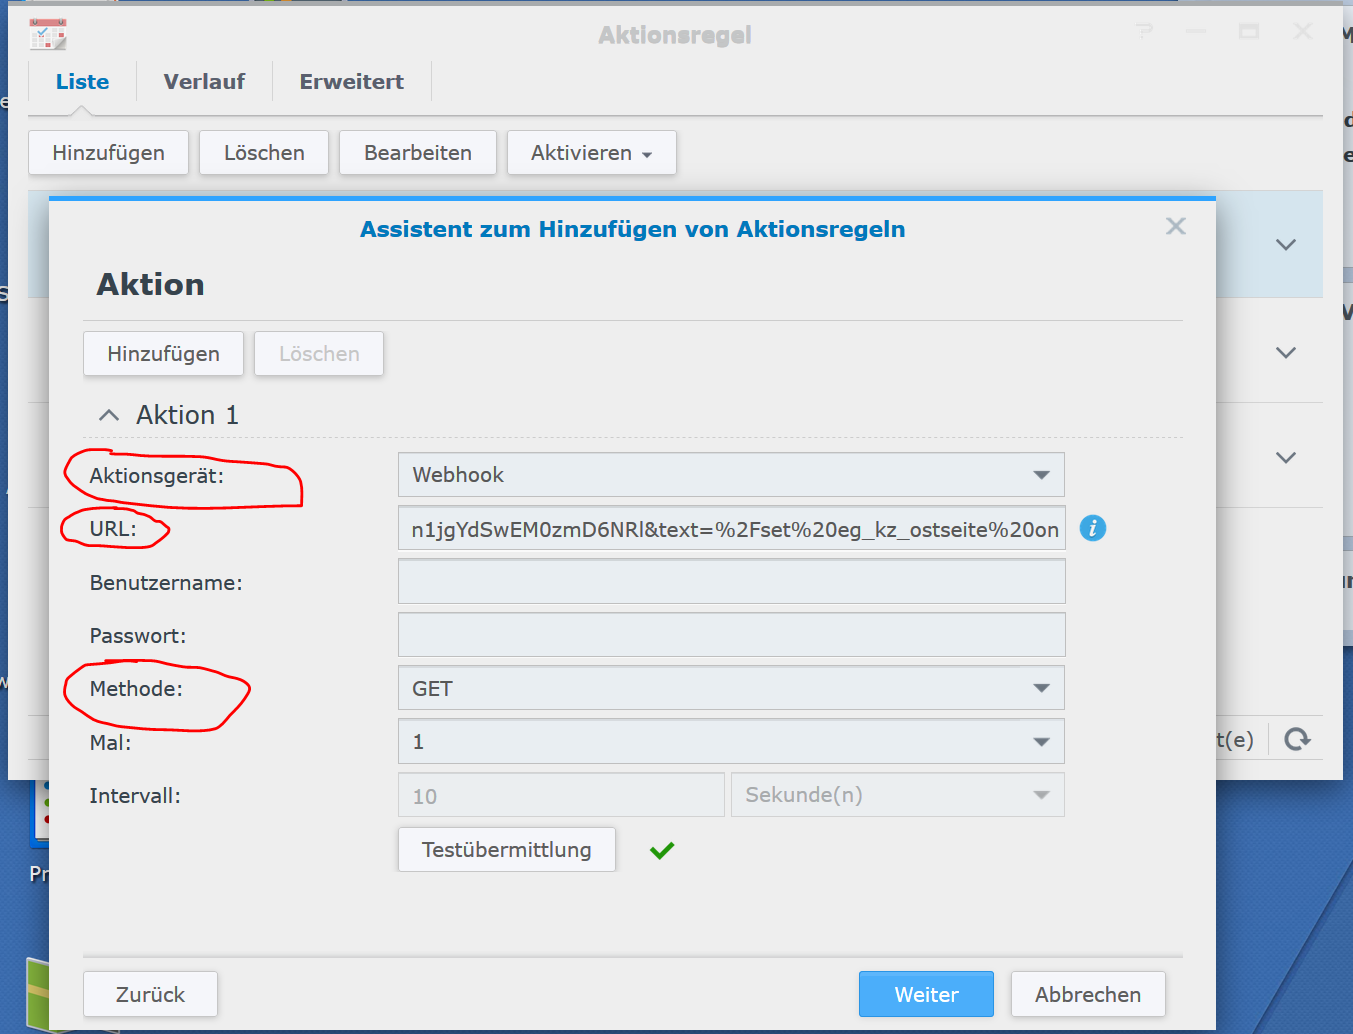Switch to the Verlauf tab
This screenshot has width=1353, height=1034.
tap(204, 82)
